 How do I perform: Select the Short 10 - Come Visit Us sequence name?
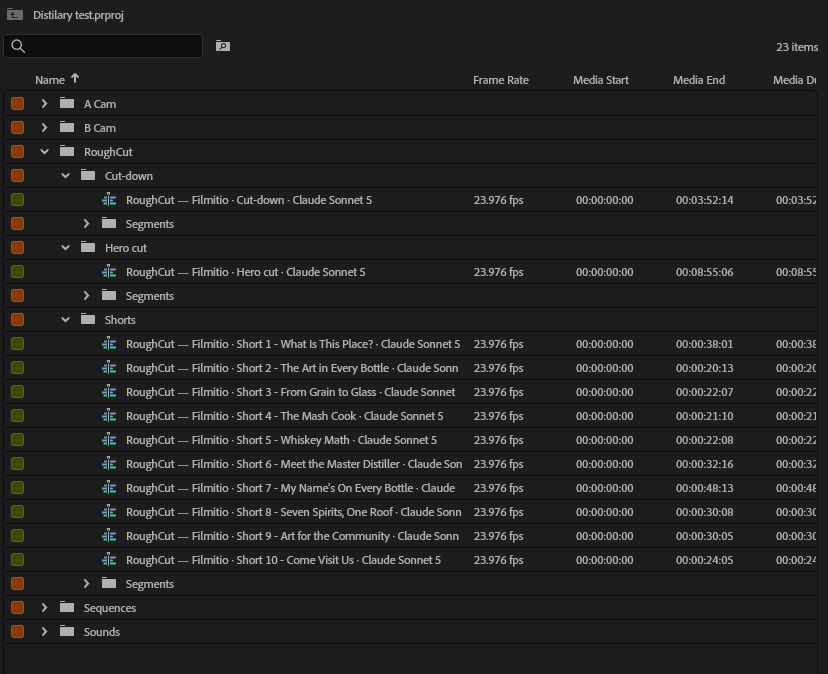[283, 559]
